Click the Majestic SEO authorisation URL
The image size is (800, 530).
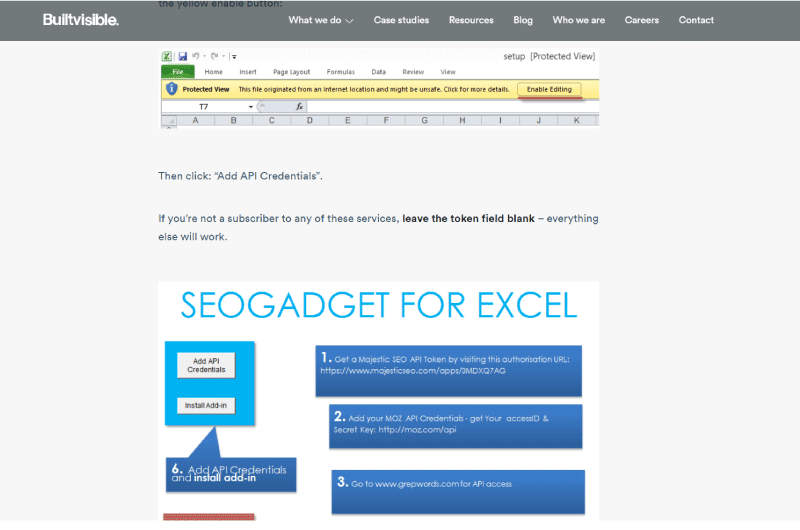pos(413,371)
